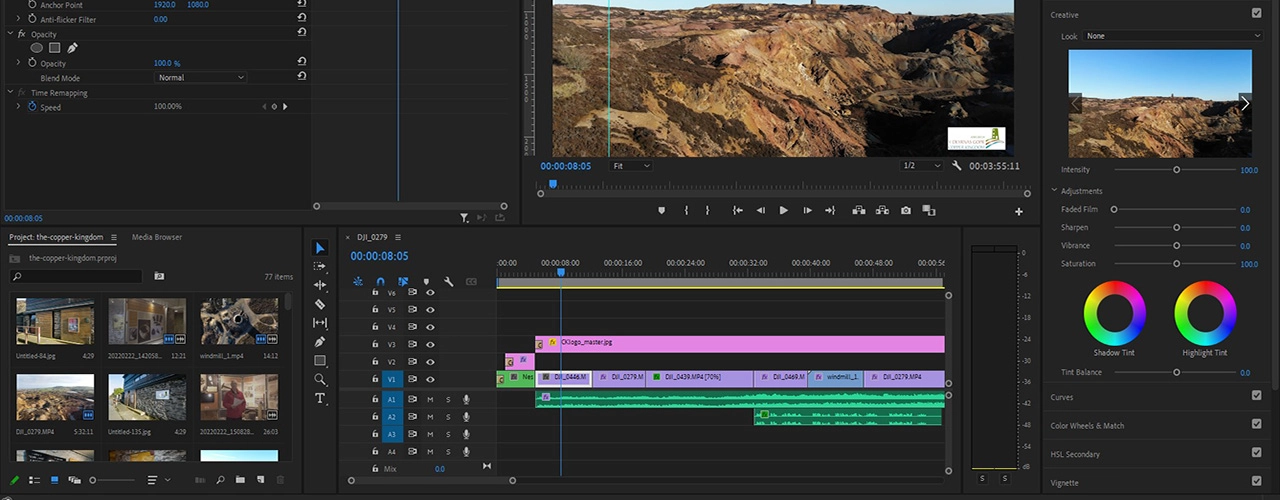
Task: Toggle Linked Selection in timeline
Action: pos(403,282)
